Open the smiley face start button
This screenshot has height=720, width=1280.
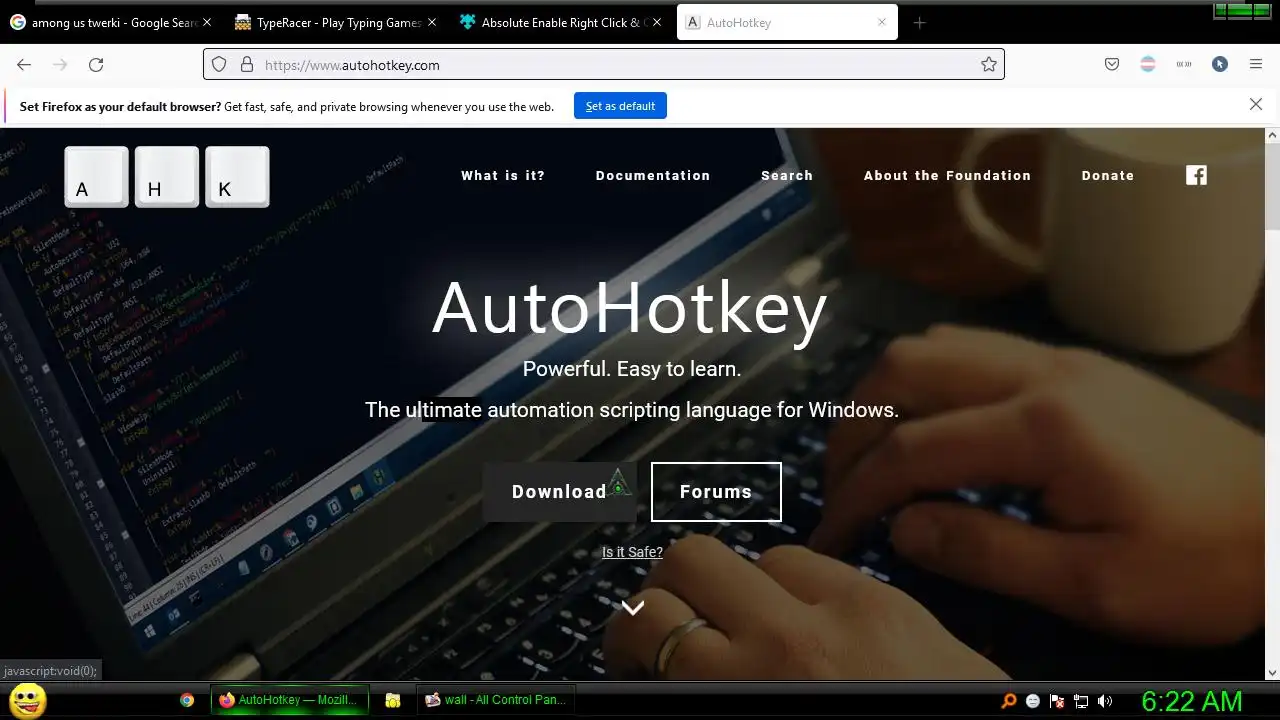pyautogui.click(x=27, y=700)
